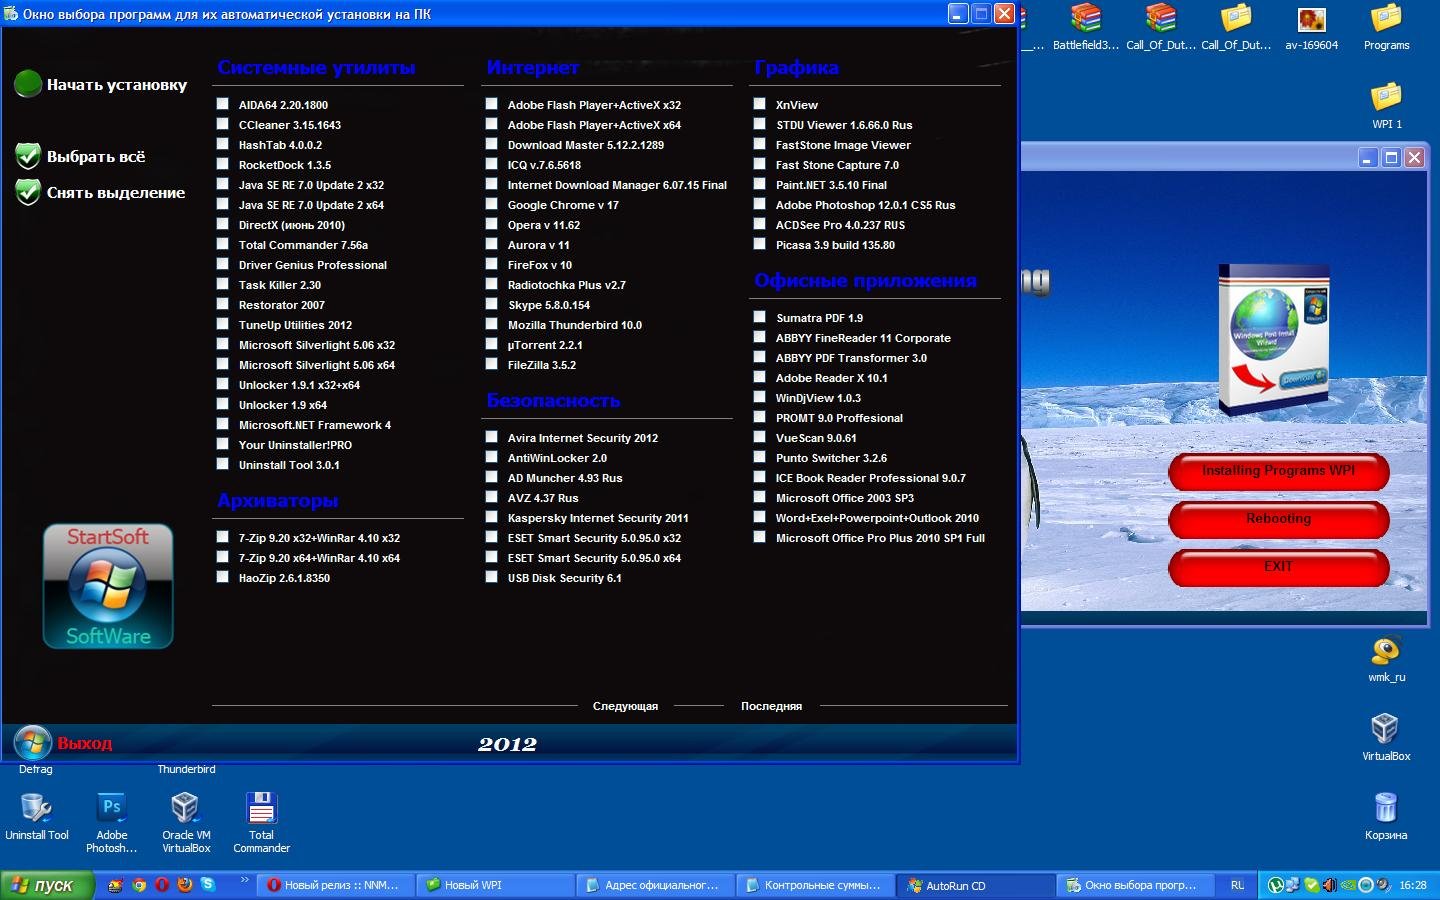The width and height of the screenshot is (1440, 900).
Task: Click the red Выход exit label
Action: tap(84, 744)
